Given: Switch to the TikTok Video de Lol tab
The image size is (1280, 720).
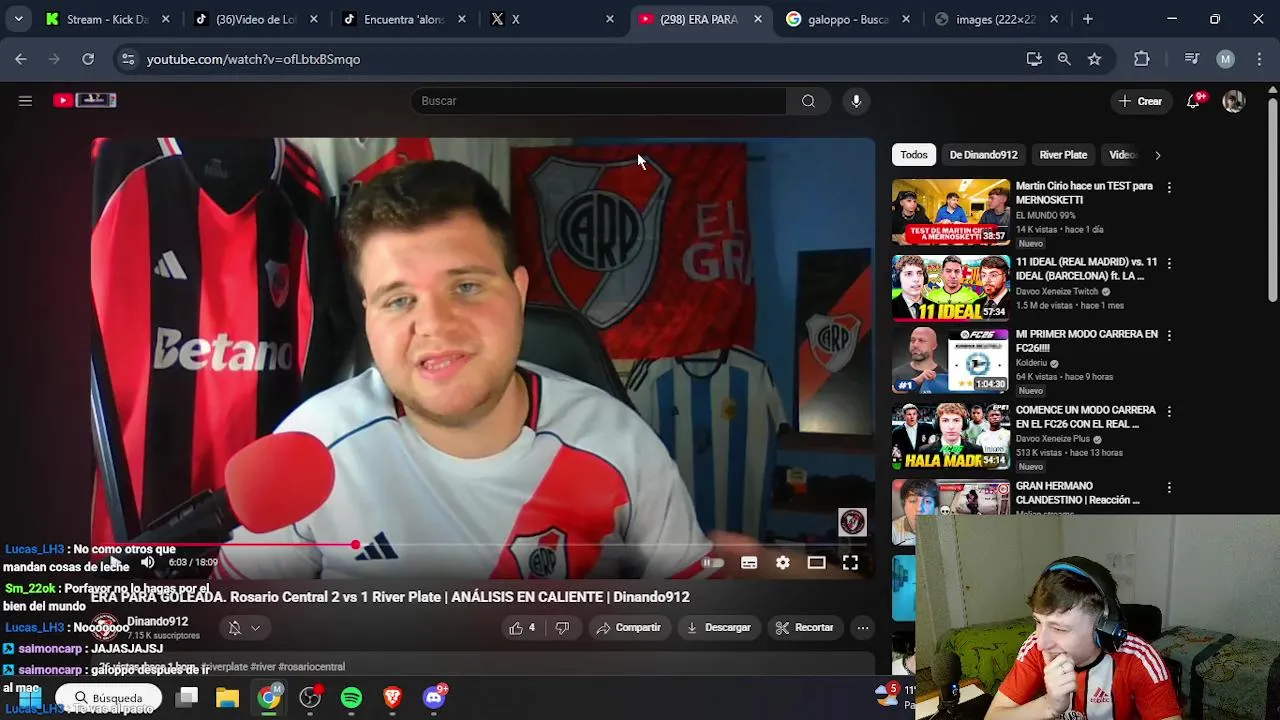Looking at the screenshot, I should click(255, 19).
